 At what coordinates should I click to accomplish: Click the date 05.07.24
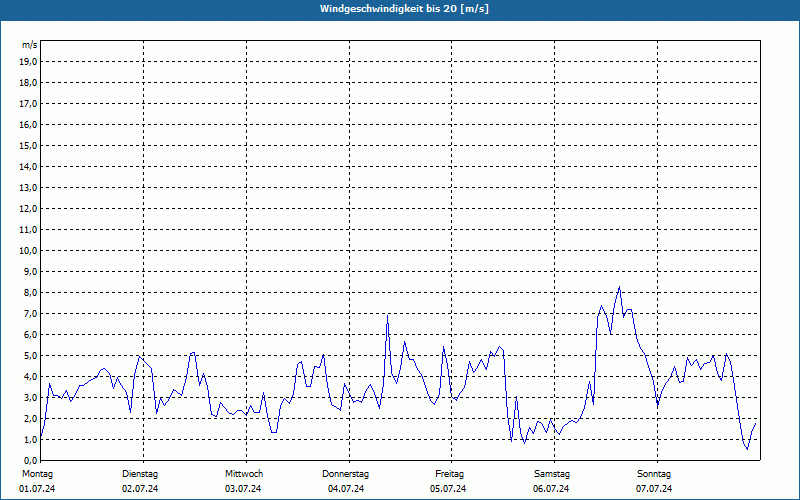click(448, 489)
